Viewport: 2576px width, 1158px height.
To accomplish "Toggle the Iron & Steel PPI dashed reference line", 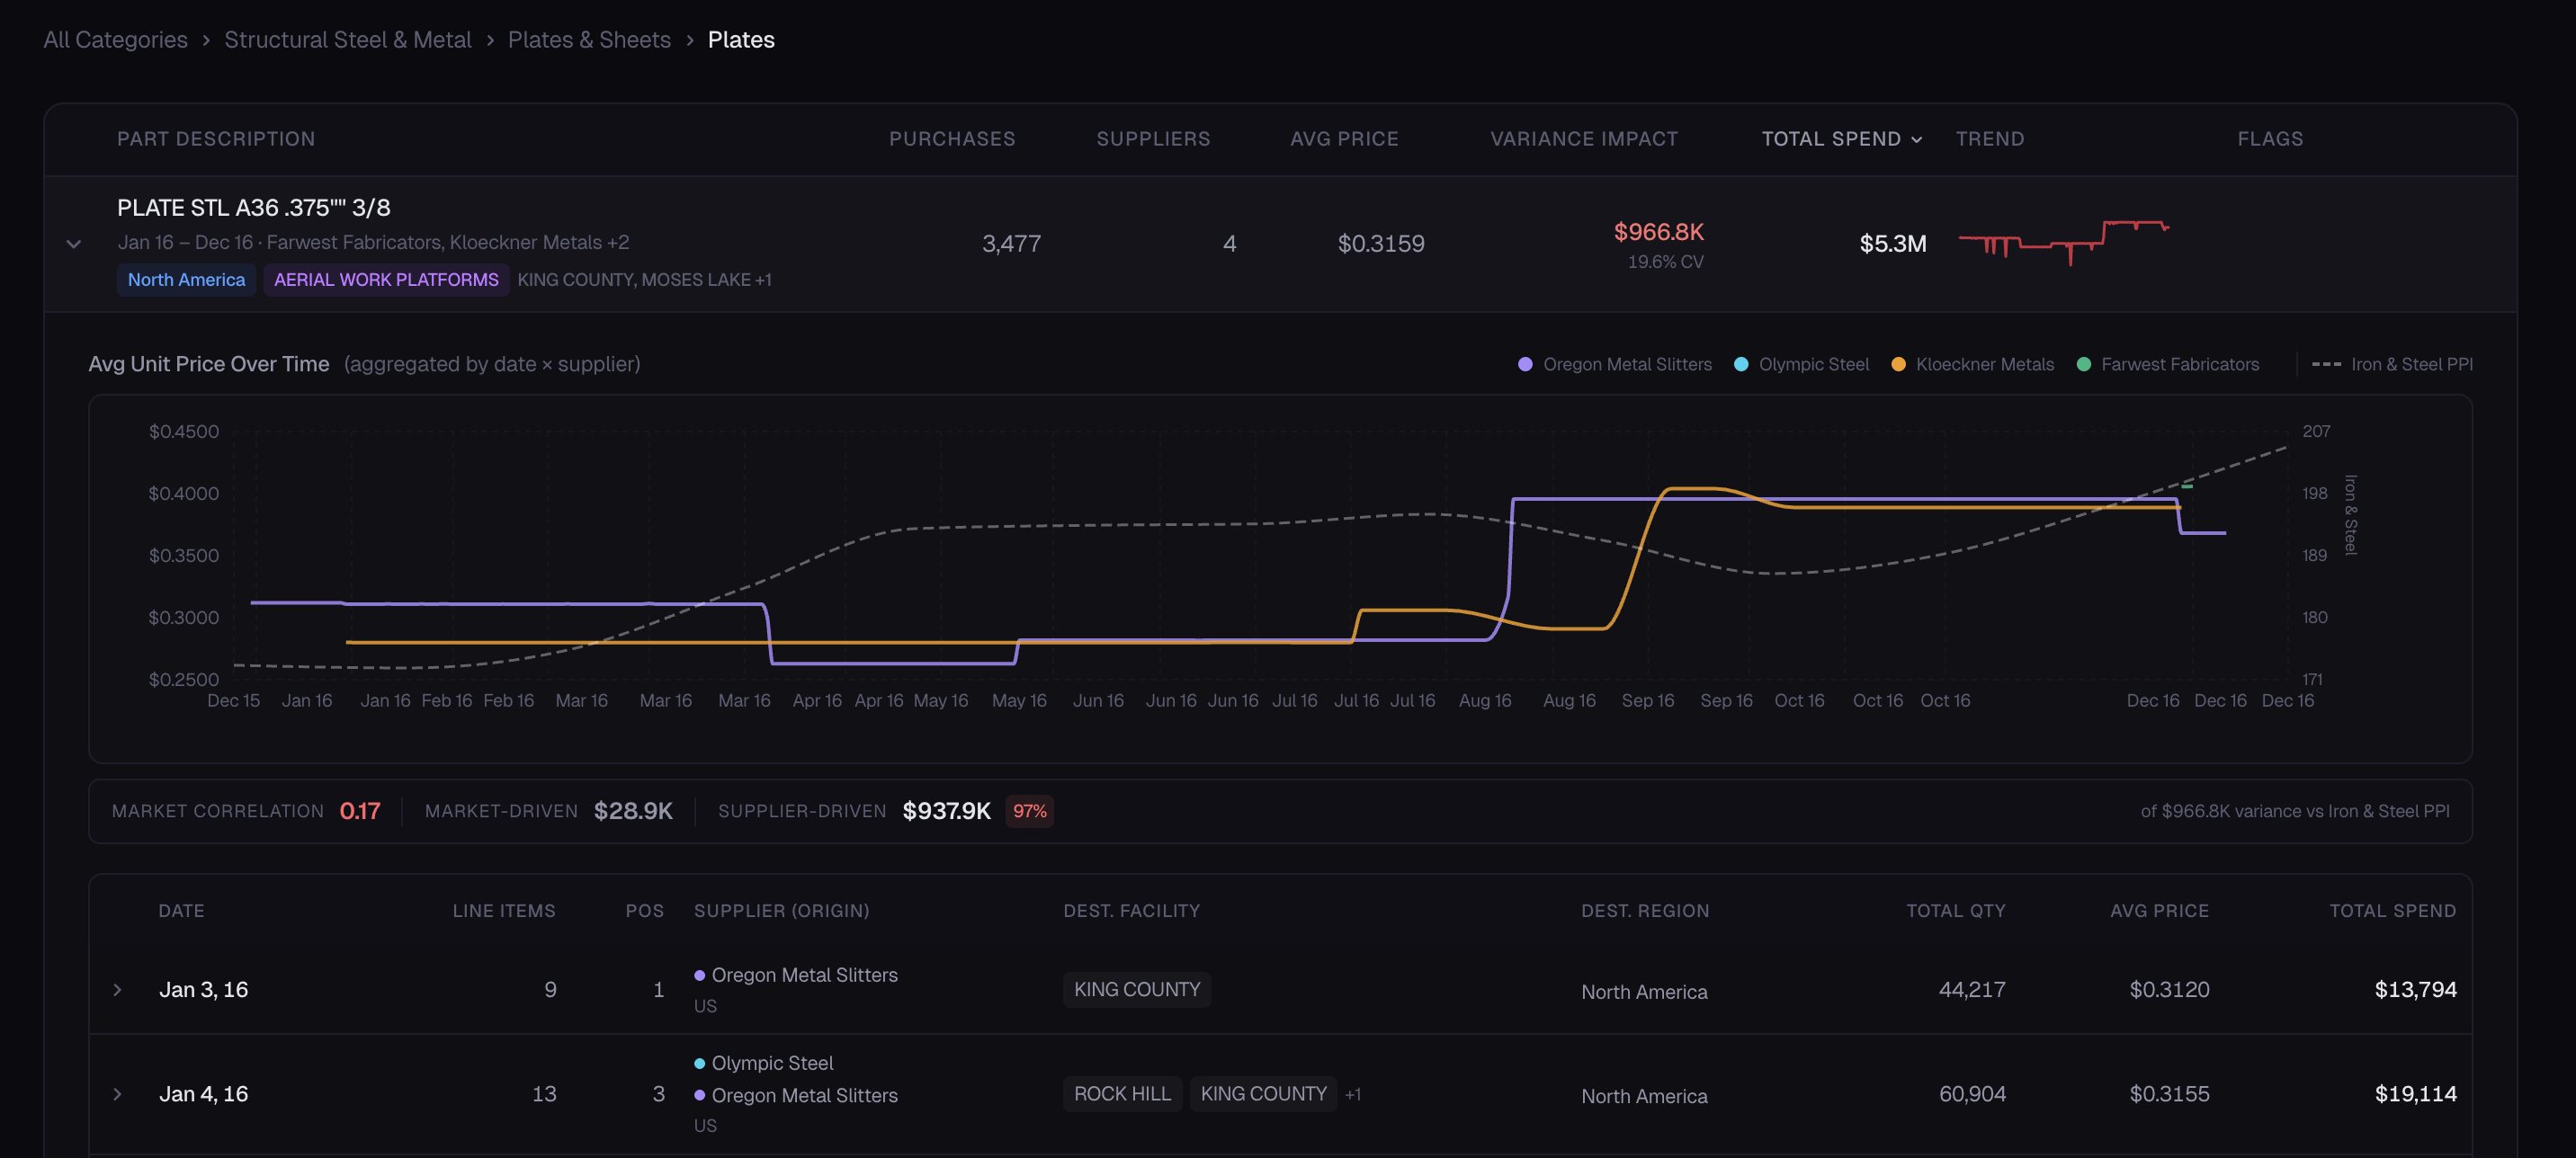I will point(2395,364).
